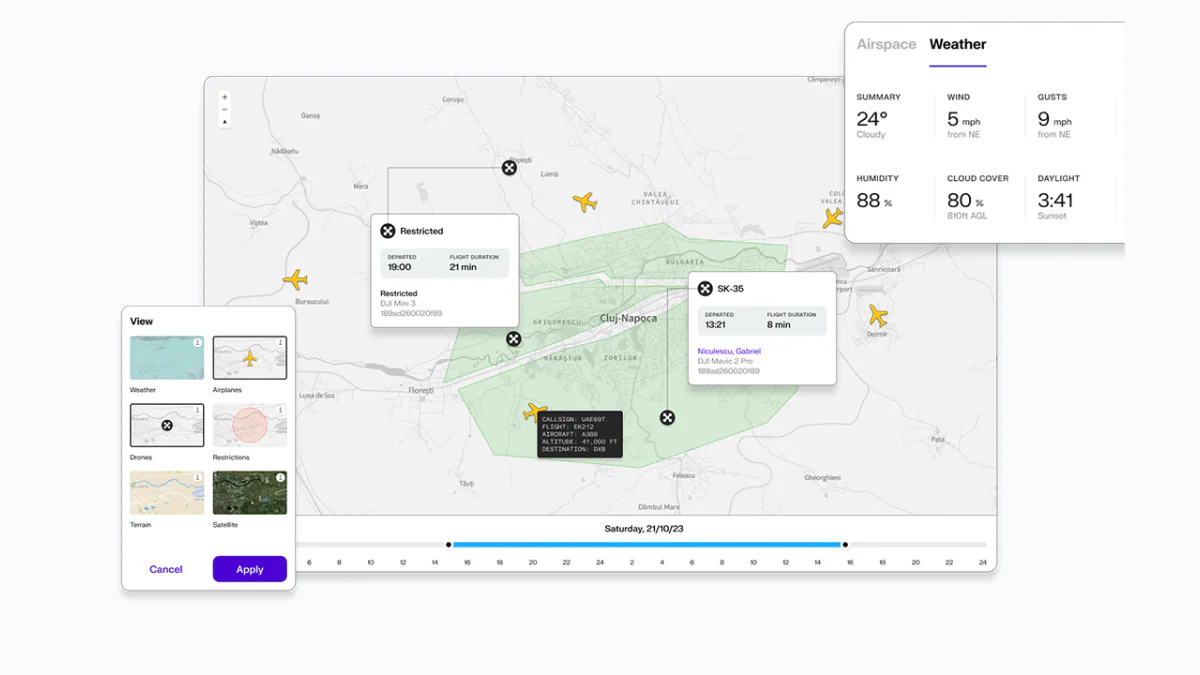Zoom out with the map minus button
This screenshot has height=675, width=1200.
click(x=224, y=109)
